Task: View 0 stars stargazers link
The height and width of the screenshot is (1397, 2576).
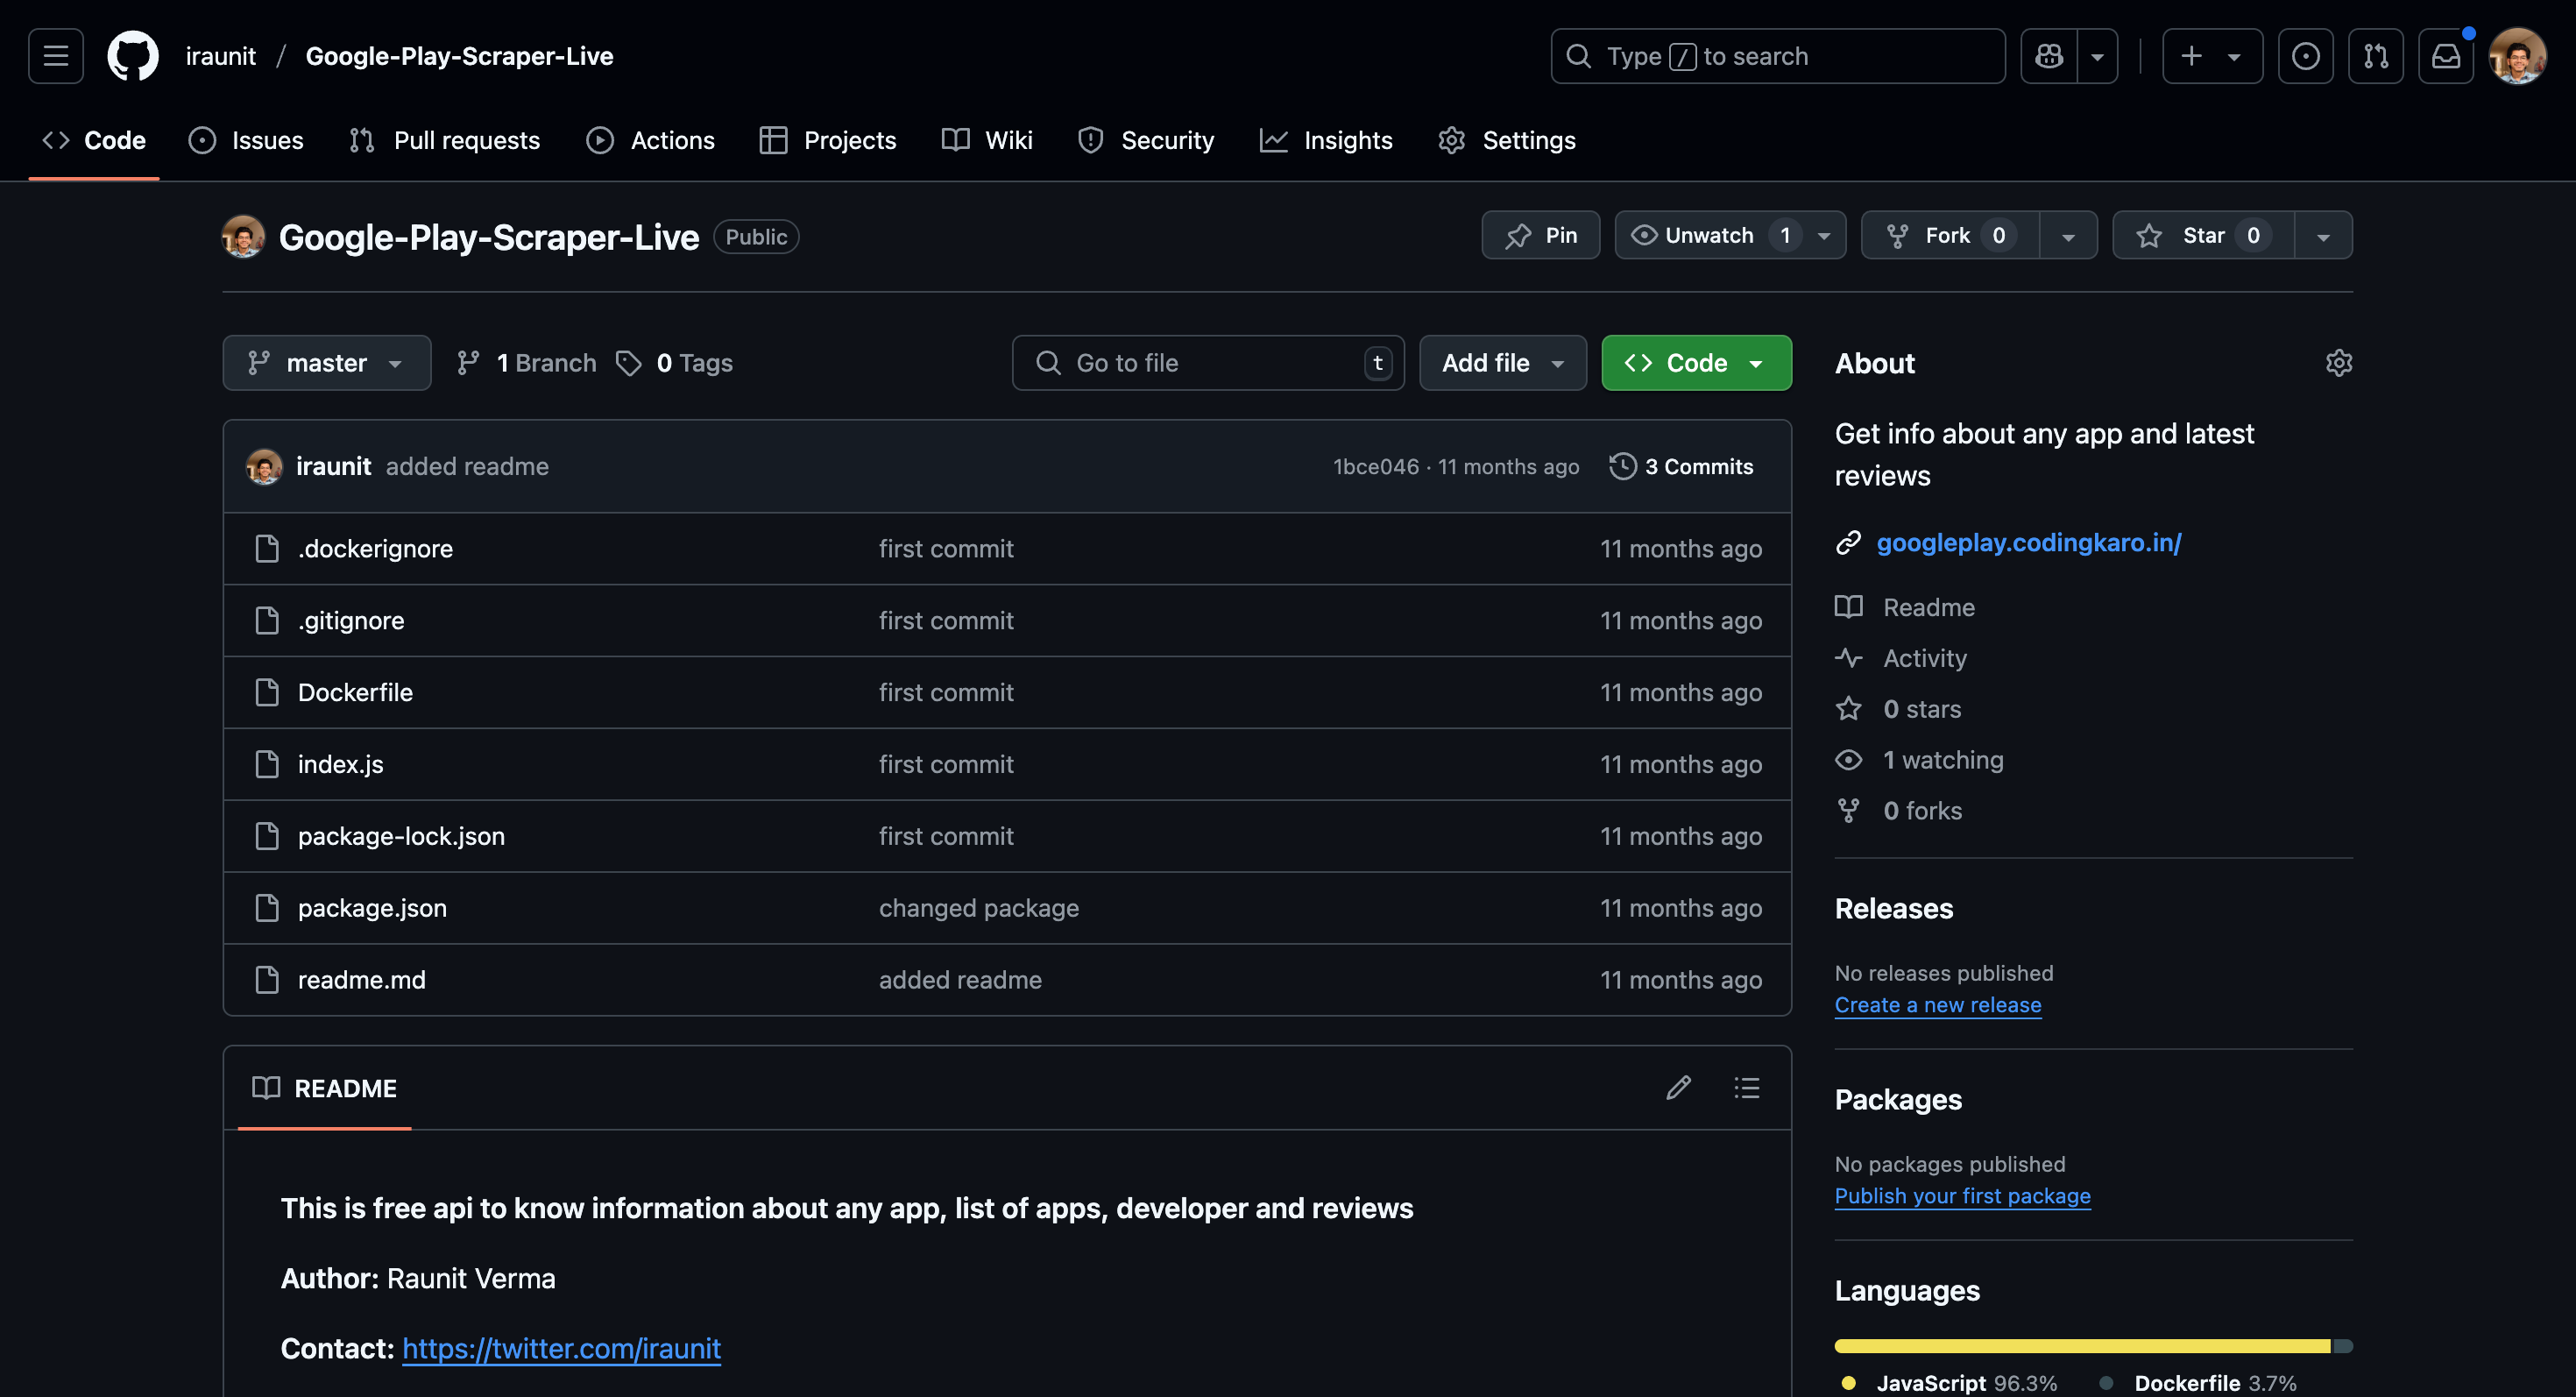Action: click(1898, 709)
